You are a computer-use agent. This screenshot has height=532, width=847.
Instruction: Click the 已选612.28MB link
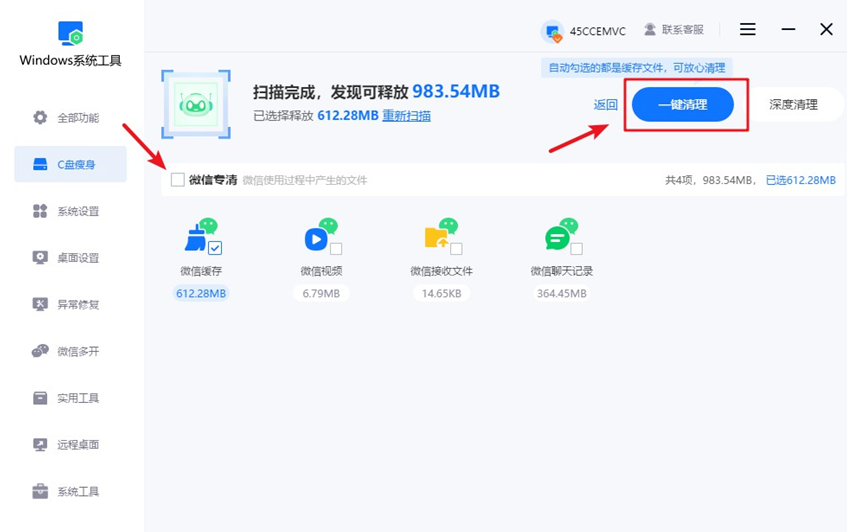[801, 180]
